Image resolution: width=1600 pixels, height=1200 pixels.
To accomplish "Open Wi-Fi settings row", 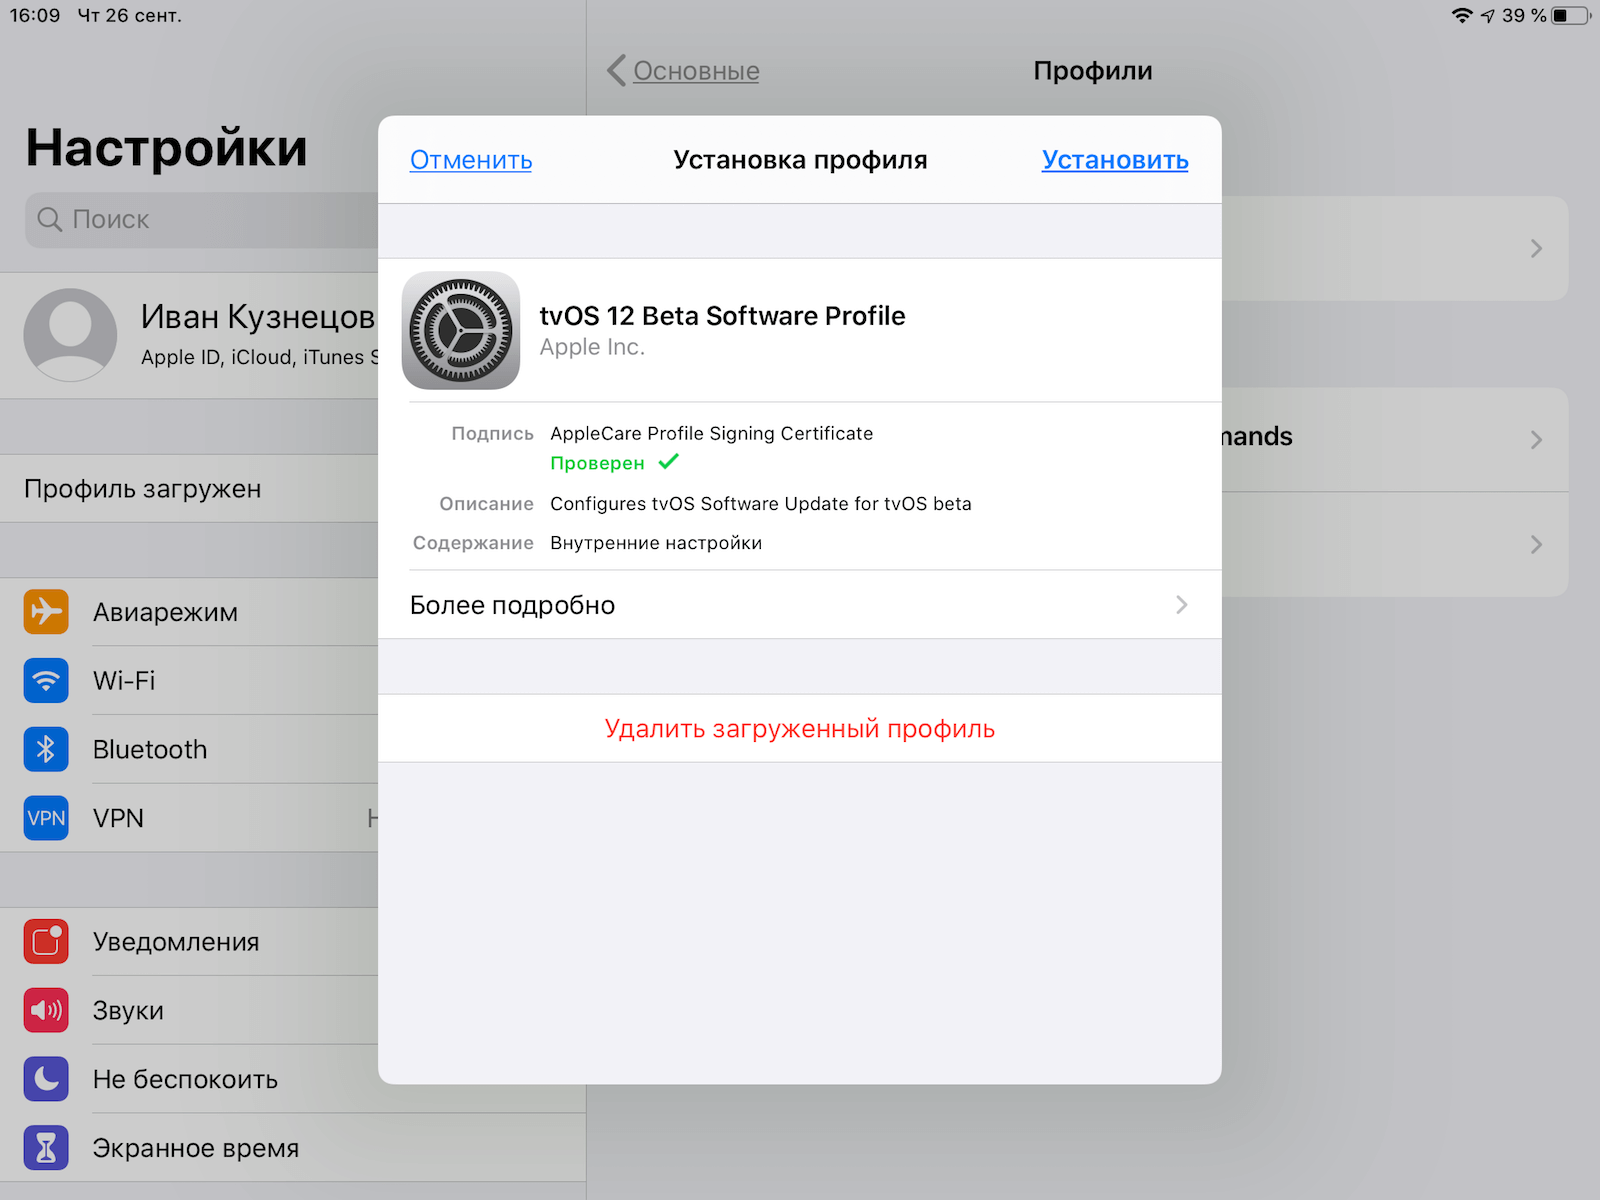I will [x=189, y=681].
